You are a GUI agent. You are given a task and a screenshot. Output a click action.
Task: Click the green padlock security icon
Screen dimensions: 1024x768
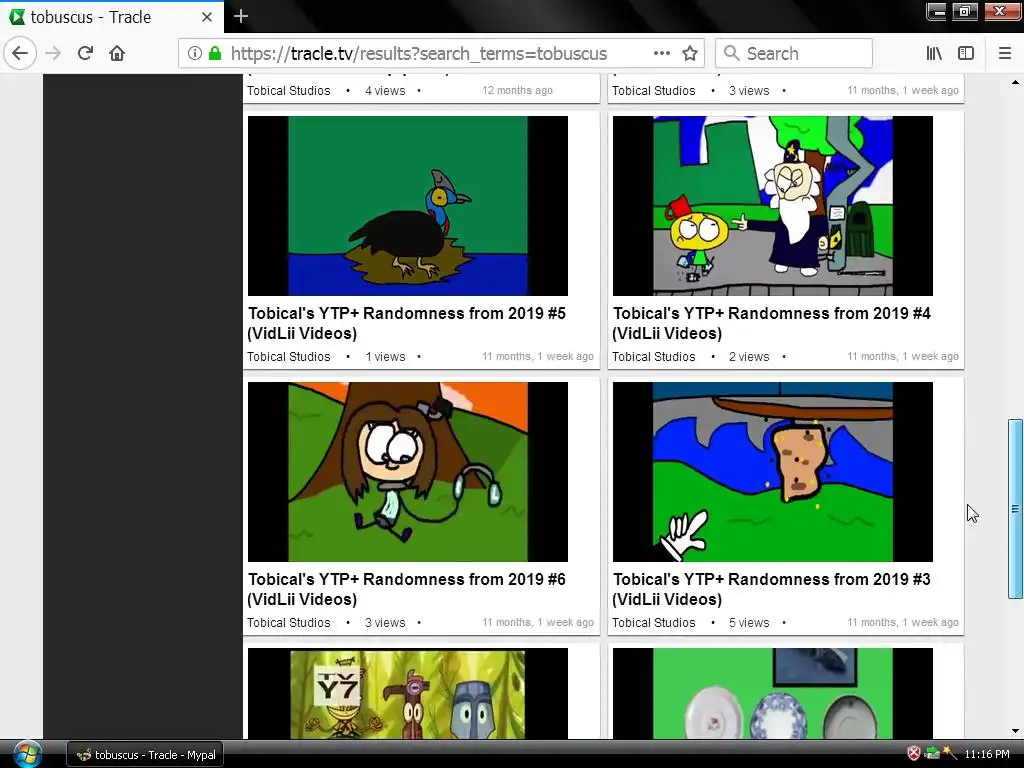tap(215, 53)
